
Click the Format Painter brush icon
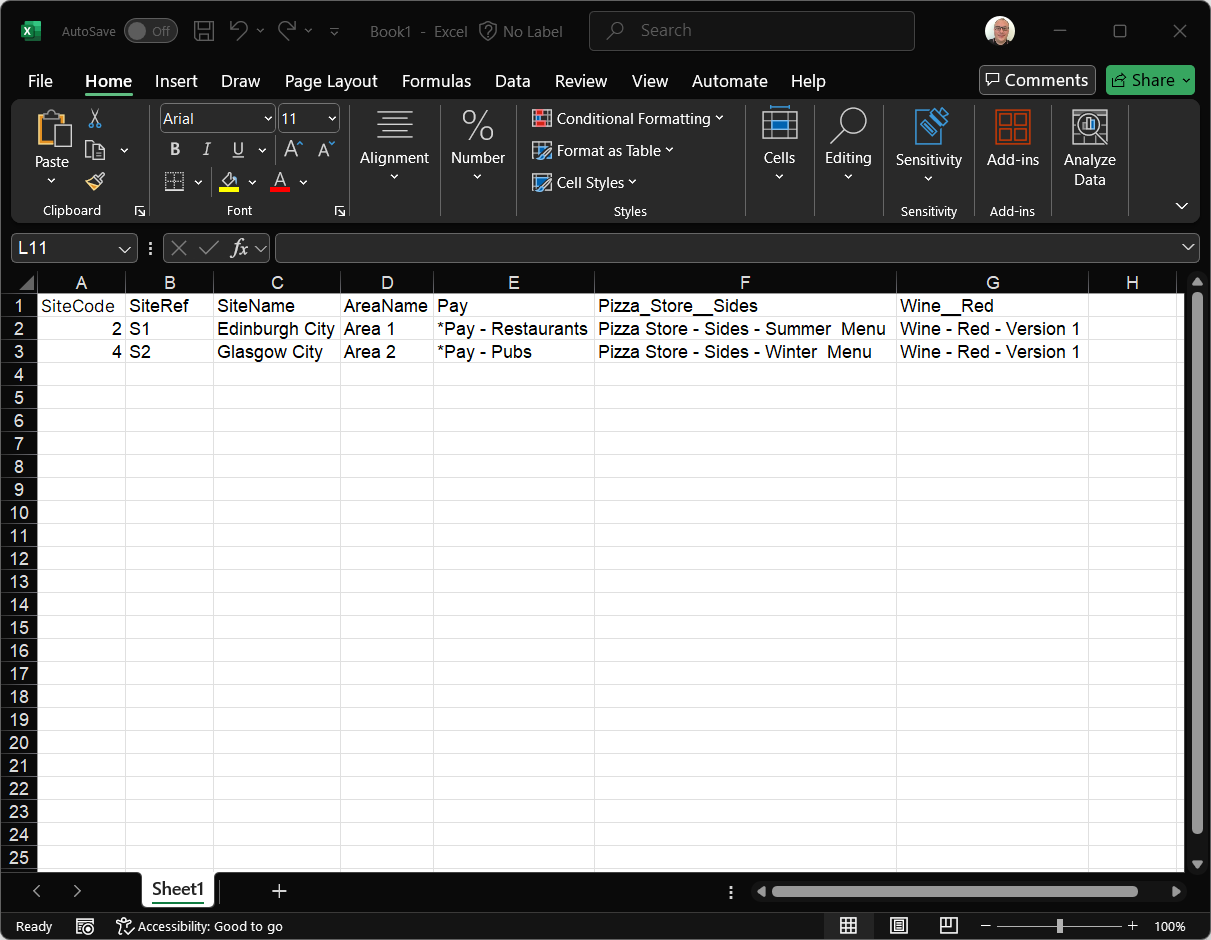(95, 181)
